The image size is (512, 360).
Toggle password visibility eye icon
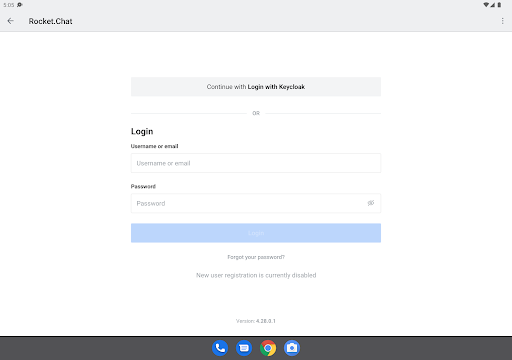tap(371, 203)
